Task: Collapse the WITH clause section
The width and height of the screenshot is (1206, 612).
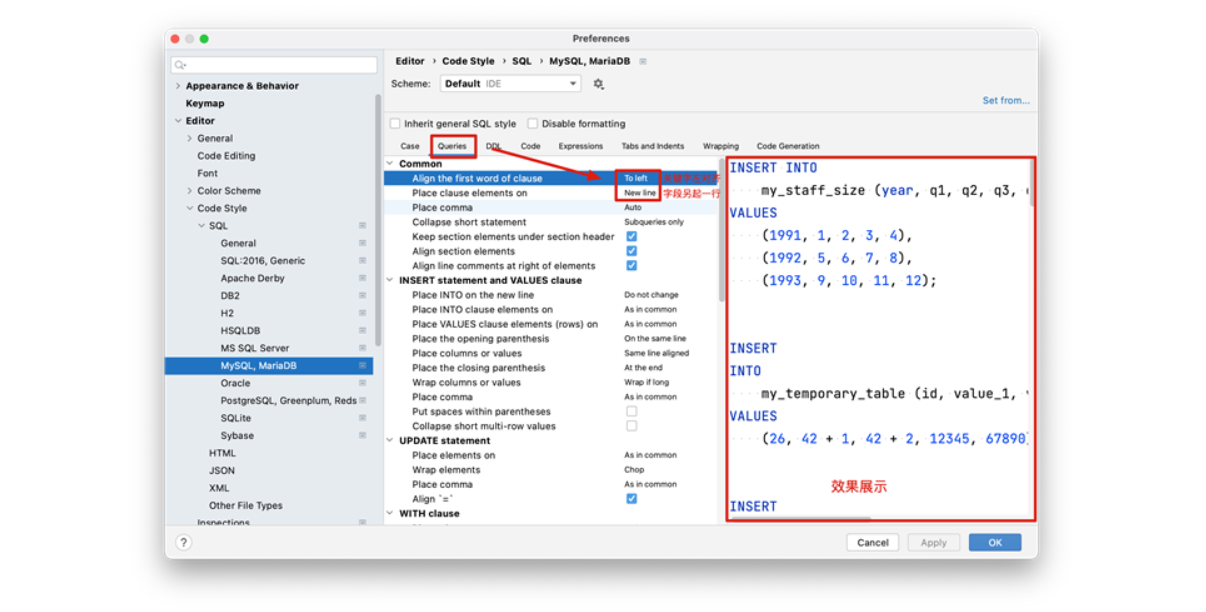Action: point(390,514)
